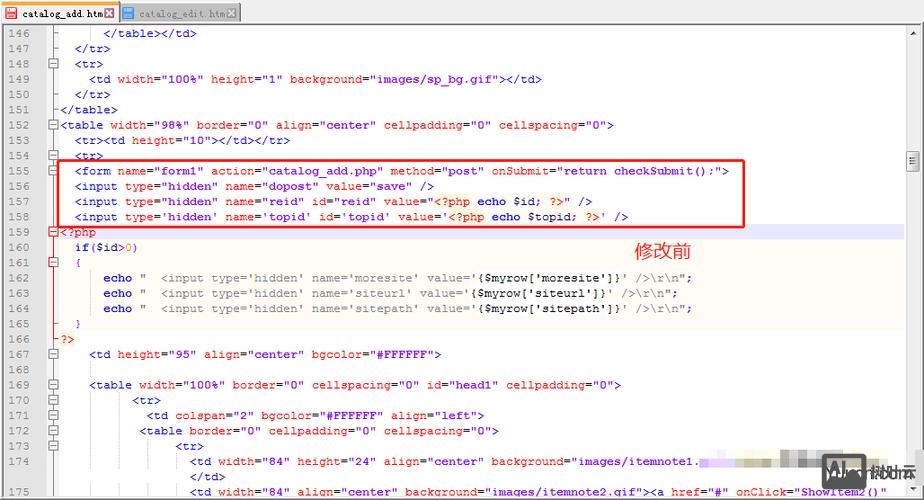This screenshot has height=500, width=924.
Task: Click the scrollbar down arrow
Action: (912, 489)
